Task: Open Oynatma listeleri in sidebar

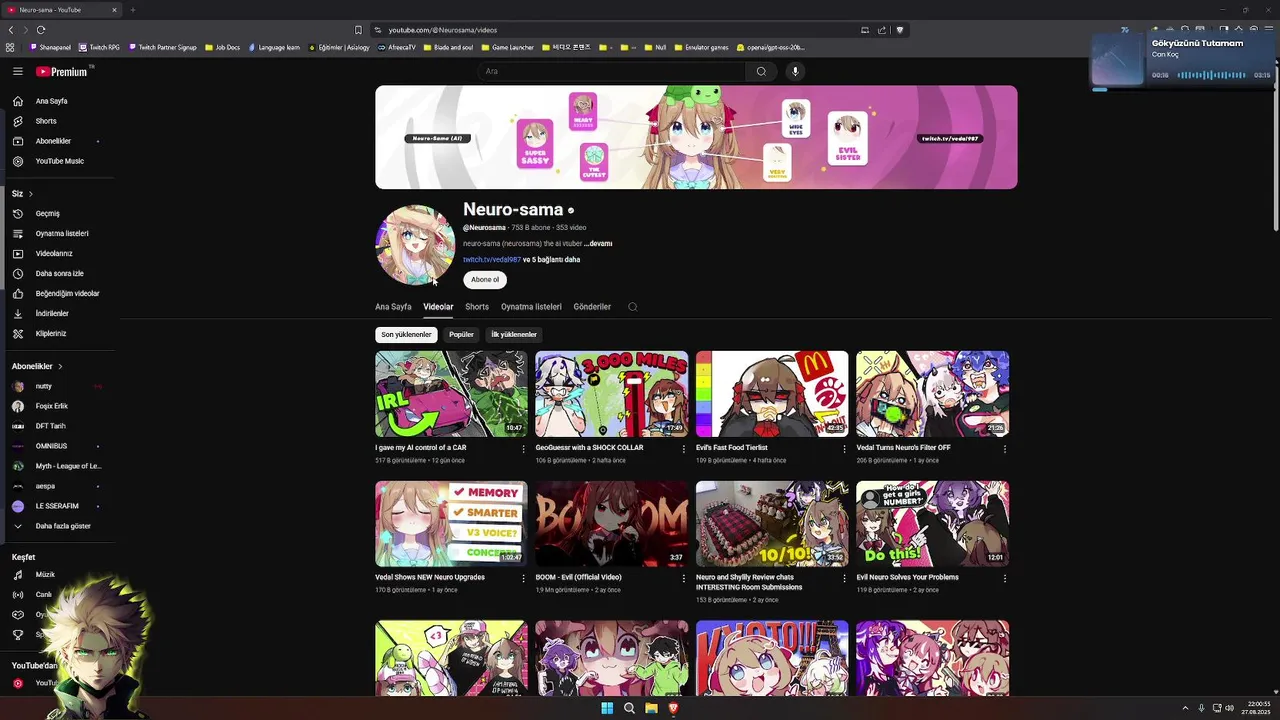Action: [x=62, y=233]
